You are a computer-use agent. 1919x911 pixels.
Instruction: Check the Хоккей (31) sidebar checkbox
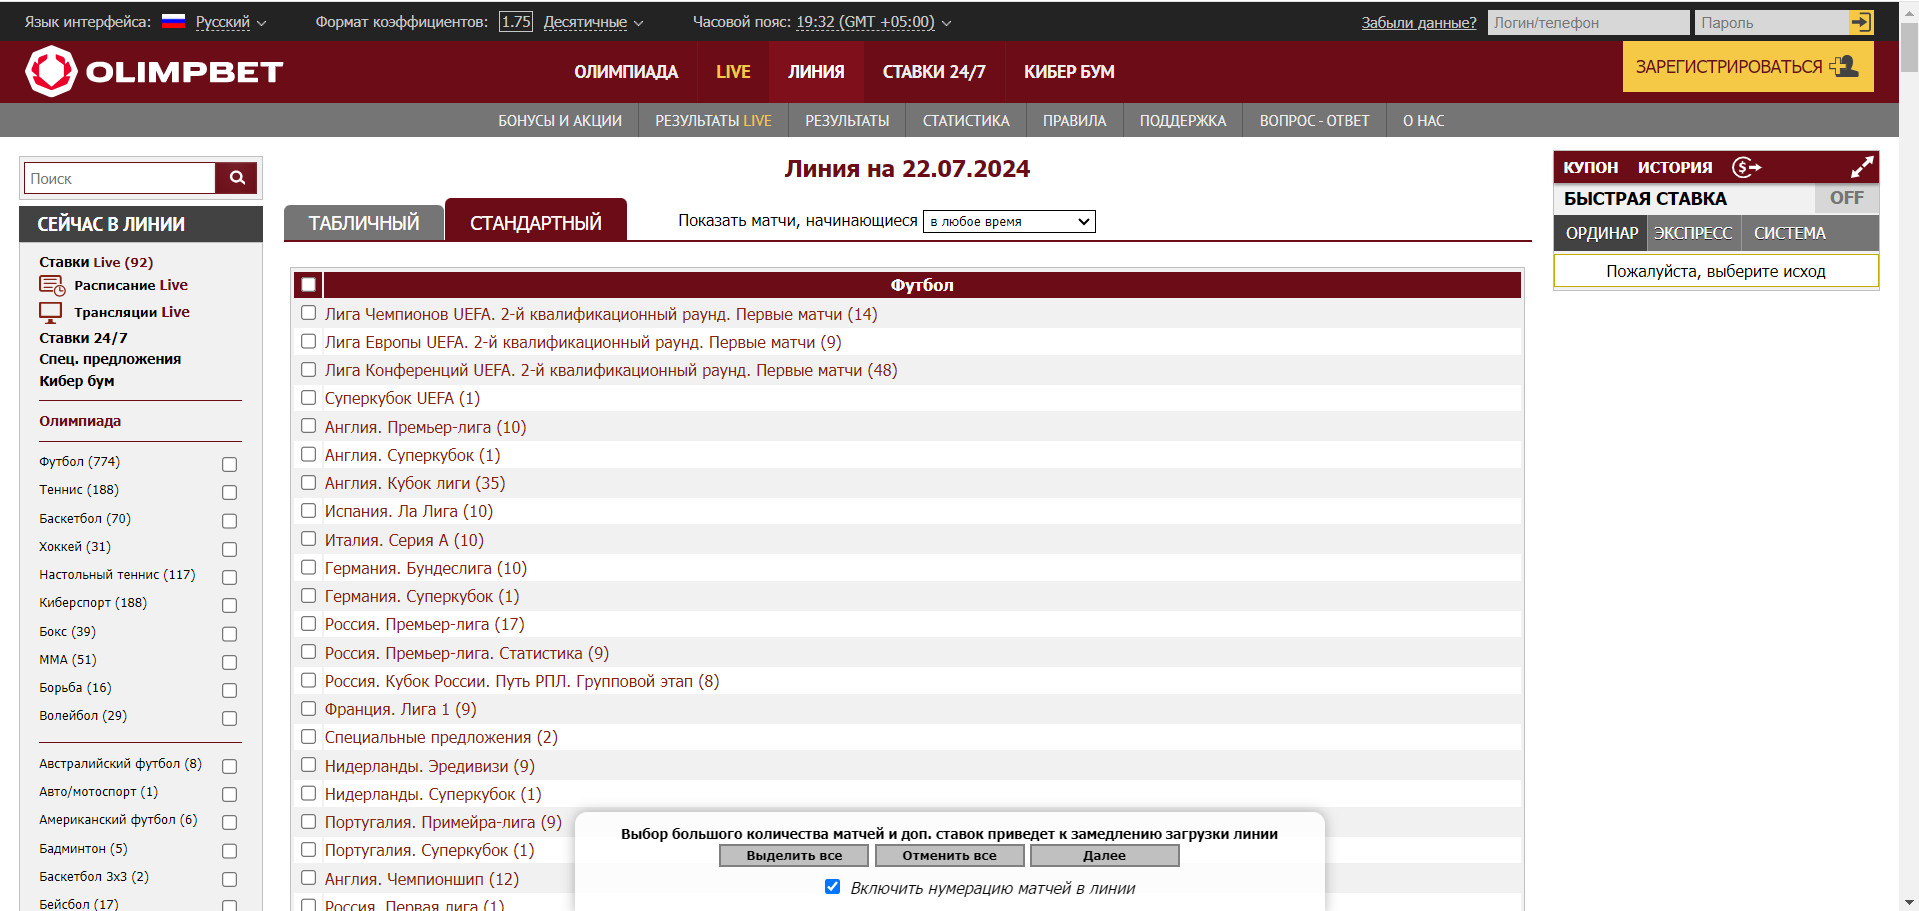click(229, 549)
